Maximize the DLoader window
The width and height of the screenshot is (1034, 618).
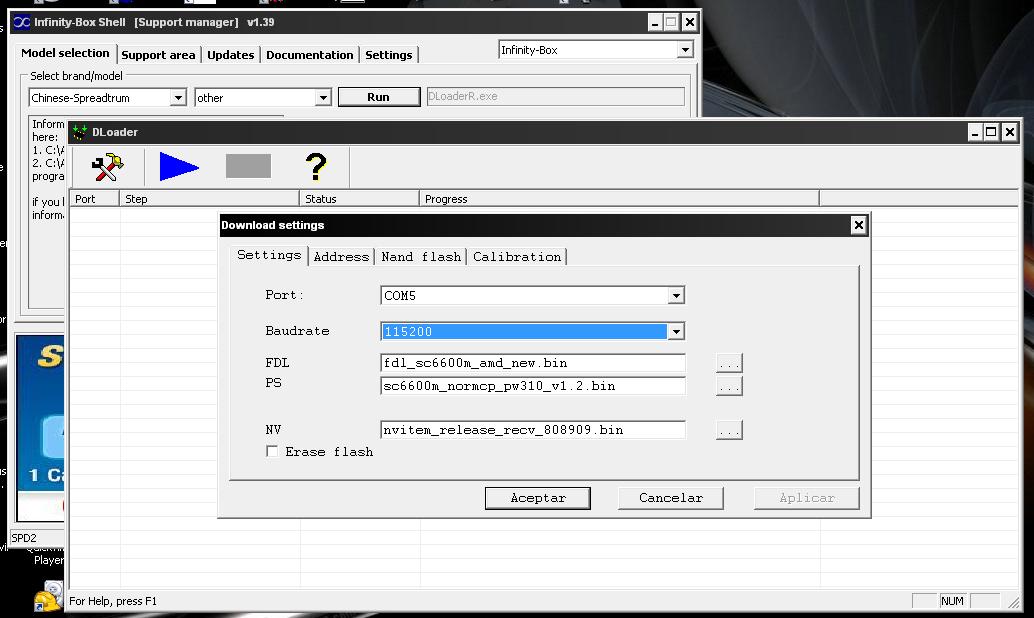990,132
